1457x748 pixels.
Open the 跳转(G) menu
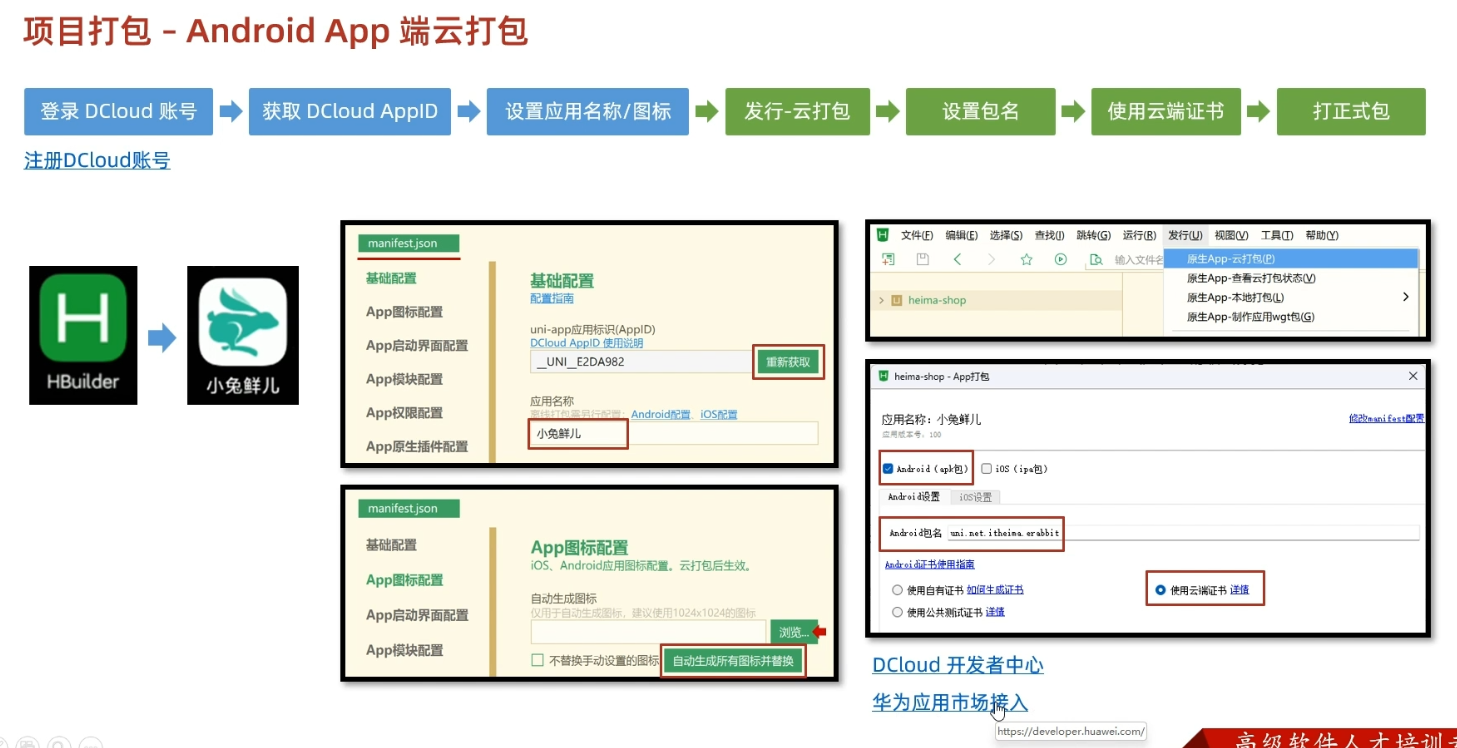pos(1094,235)
